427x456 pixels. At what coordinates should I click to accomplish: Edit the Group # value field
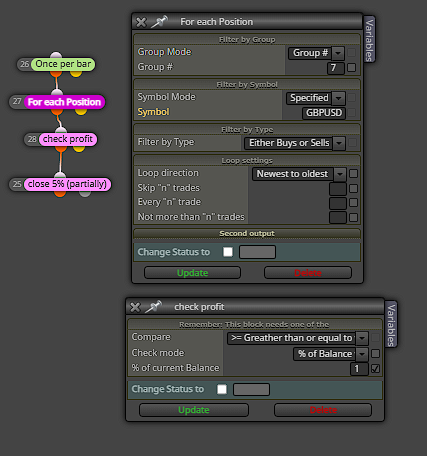click(336, 68)
